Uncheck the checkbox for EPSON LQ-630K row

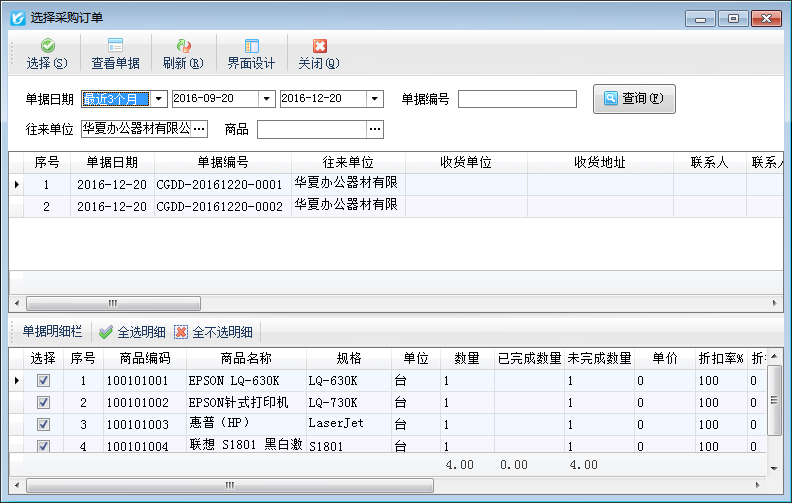click(43, 381)
